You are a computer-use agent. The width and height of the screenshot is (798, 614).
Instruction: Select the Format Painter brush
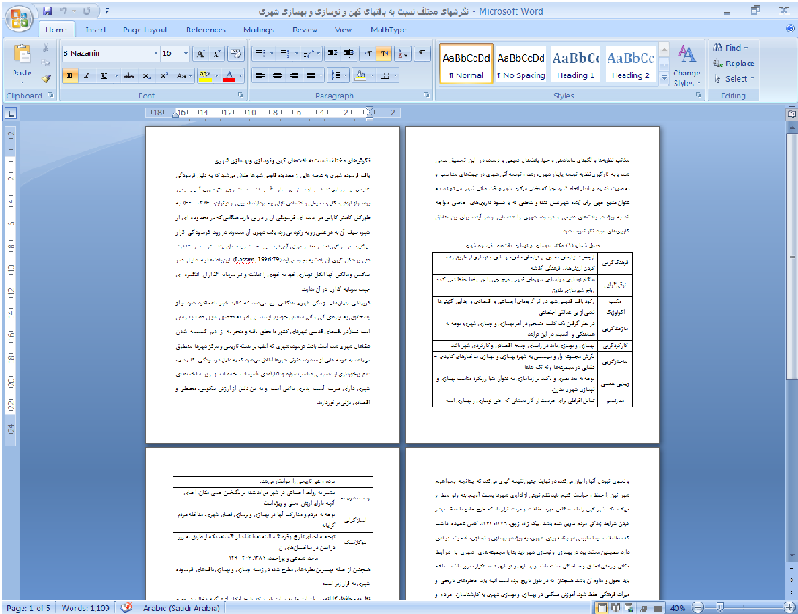tap(46, 78)
